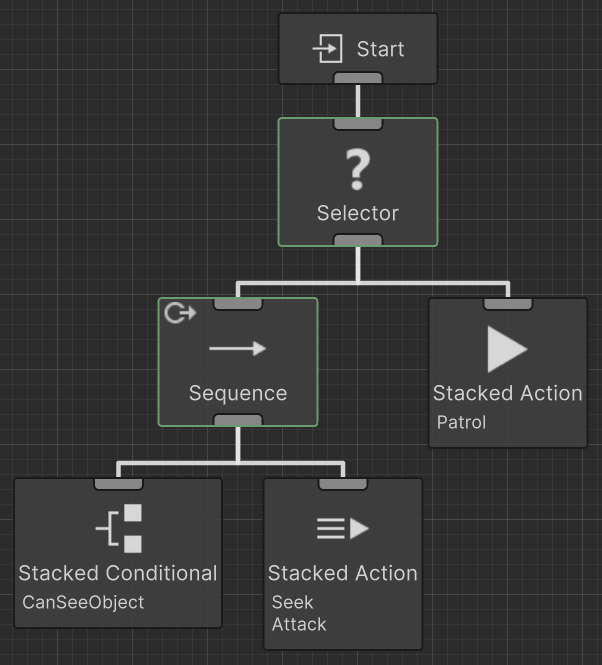Click the Sequence node's bottom output port
This screenshot has height=665, width=602.
click(238, 420)
